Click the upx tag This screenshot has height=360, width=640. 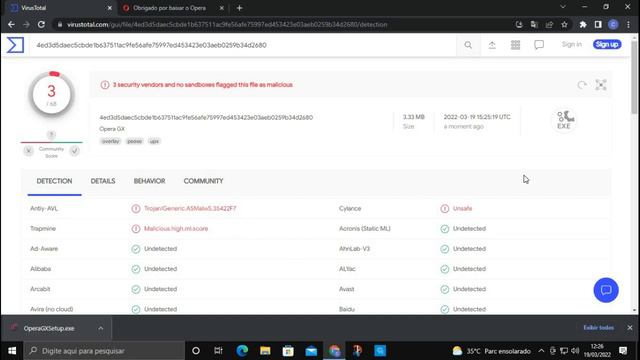coord(154,141)
